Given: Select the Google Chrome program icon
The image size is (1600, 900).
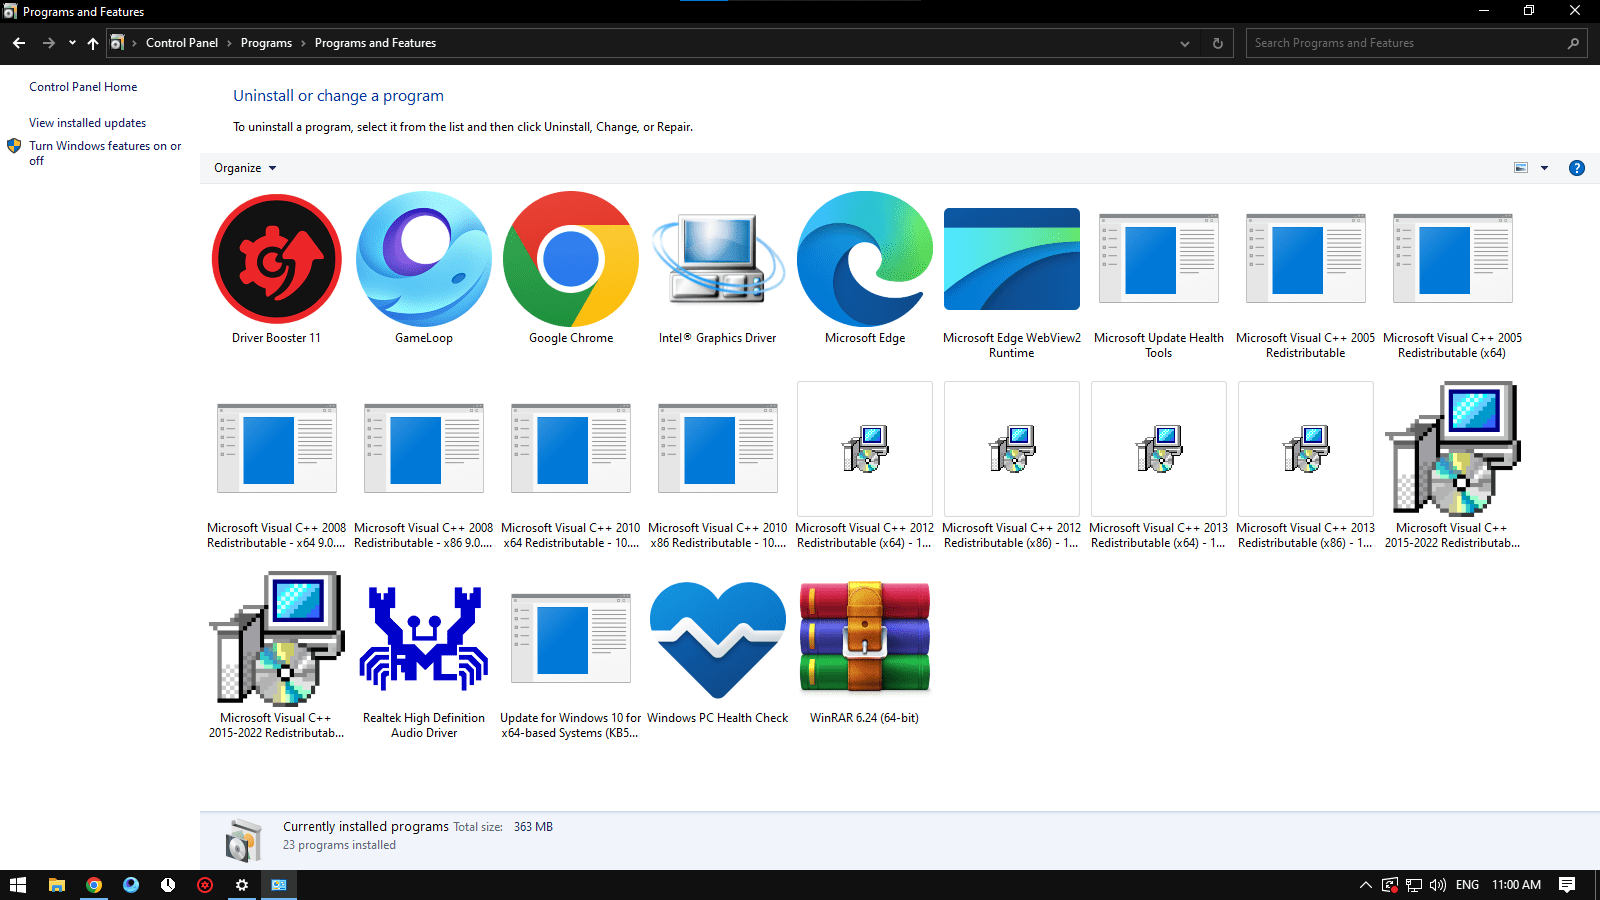Looking at the screenshot, I should coord(571,259).
